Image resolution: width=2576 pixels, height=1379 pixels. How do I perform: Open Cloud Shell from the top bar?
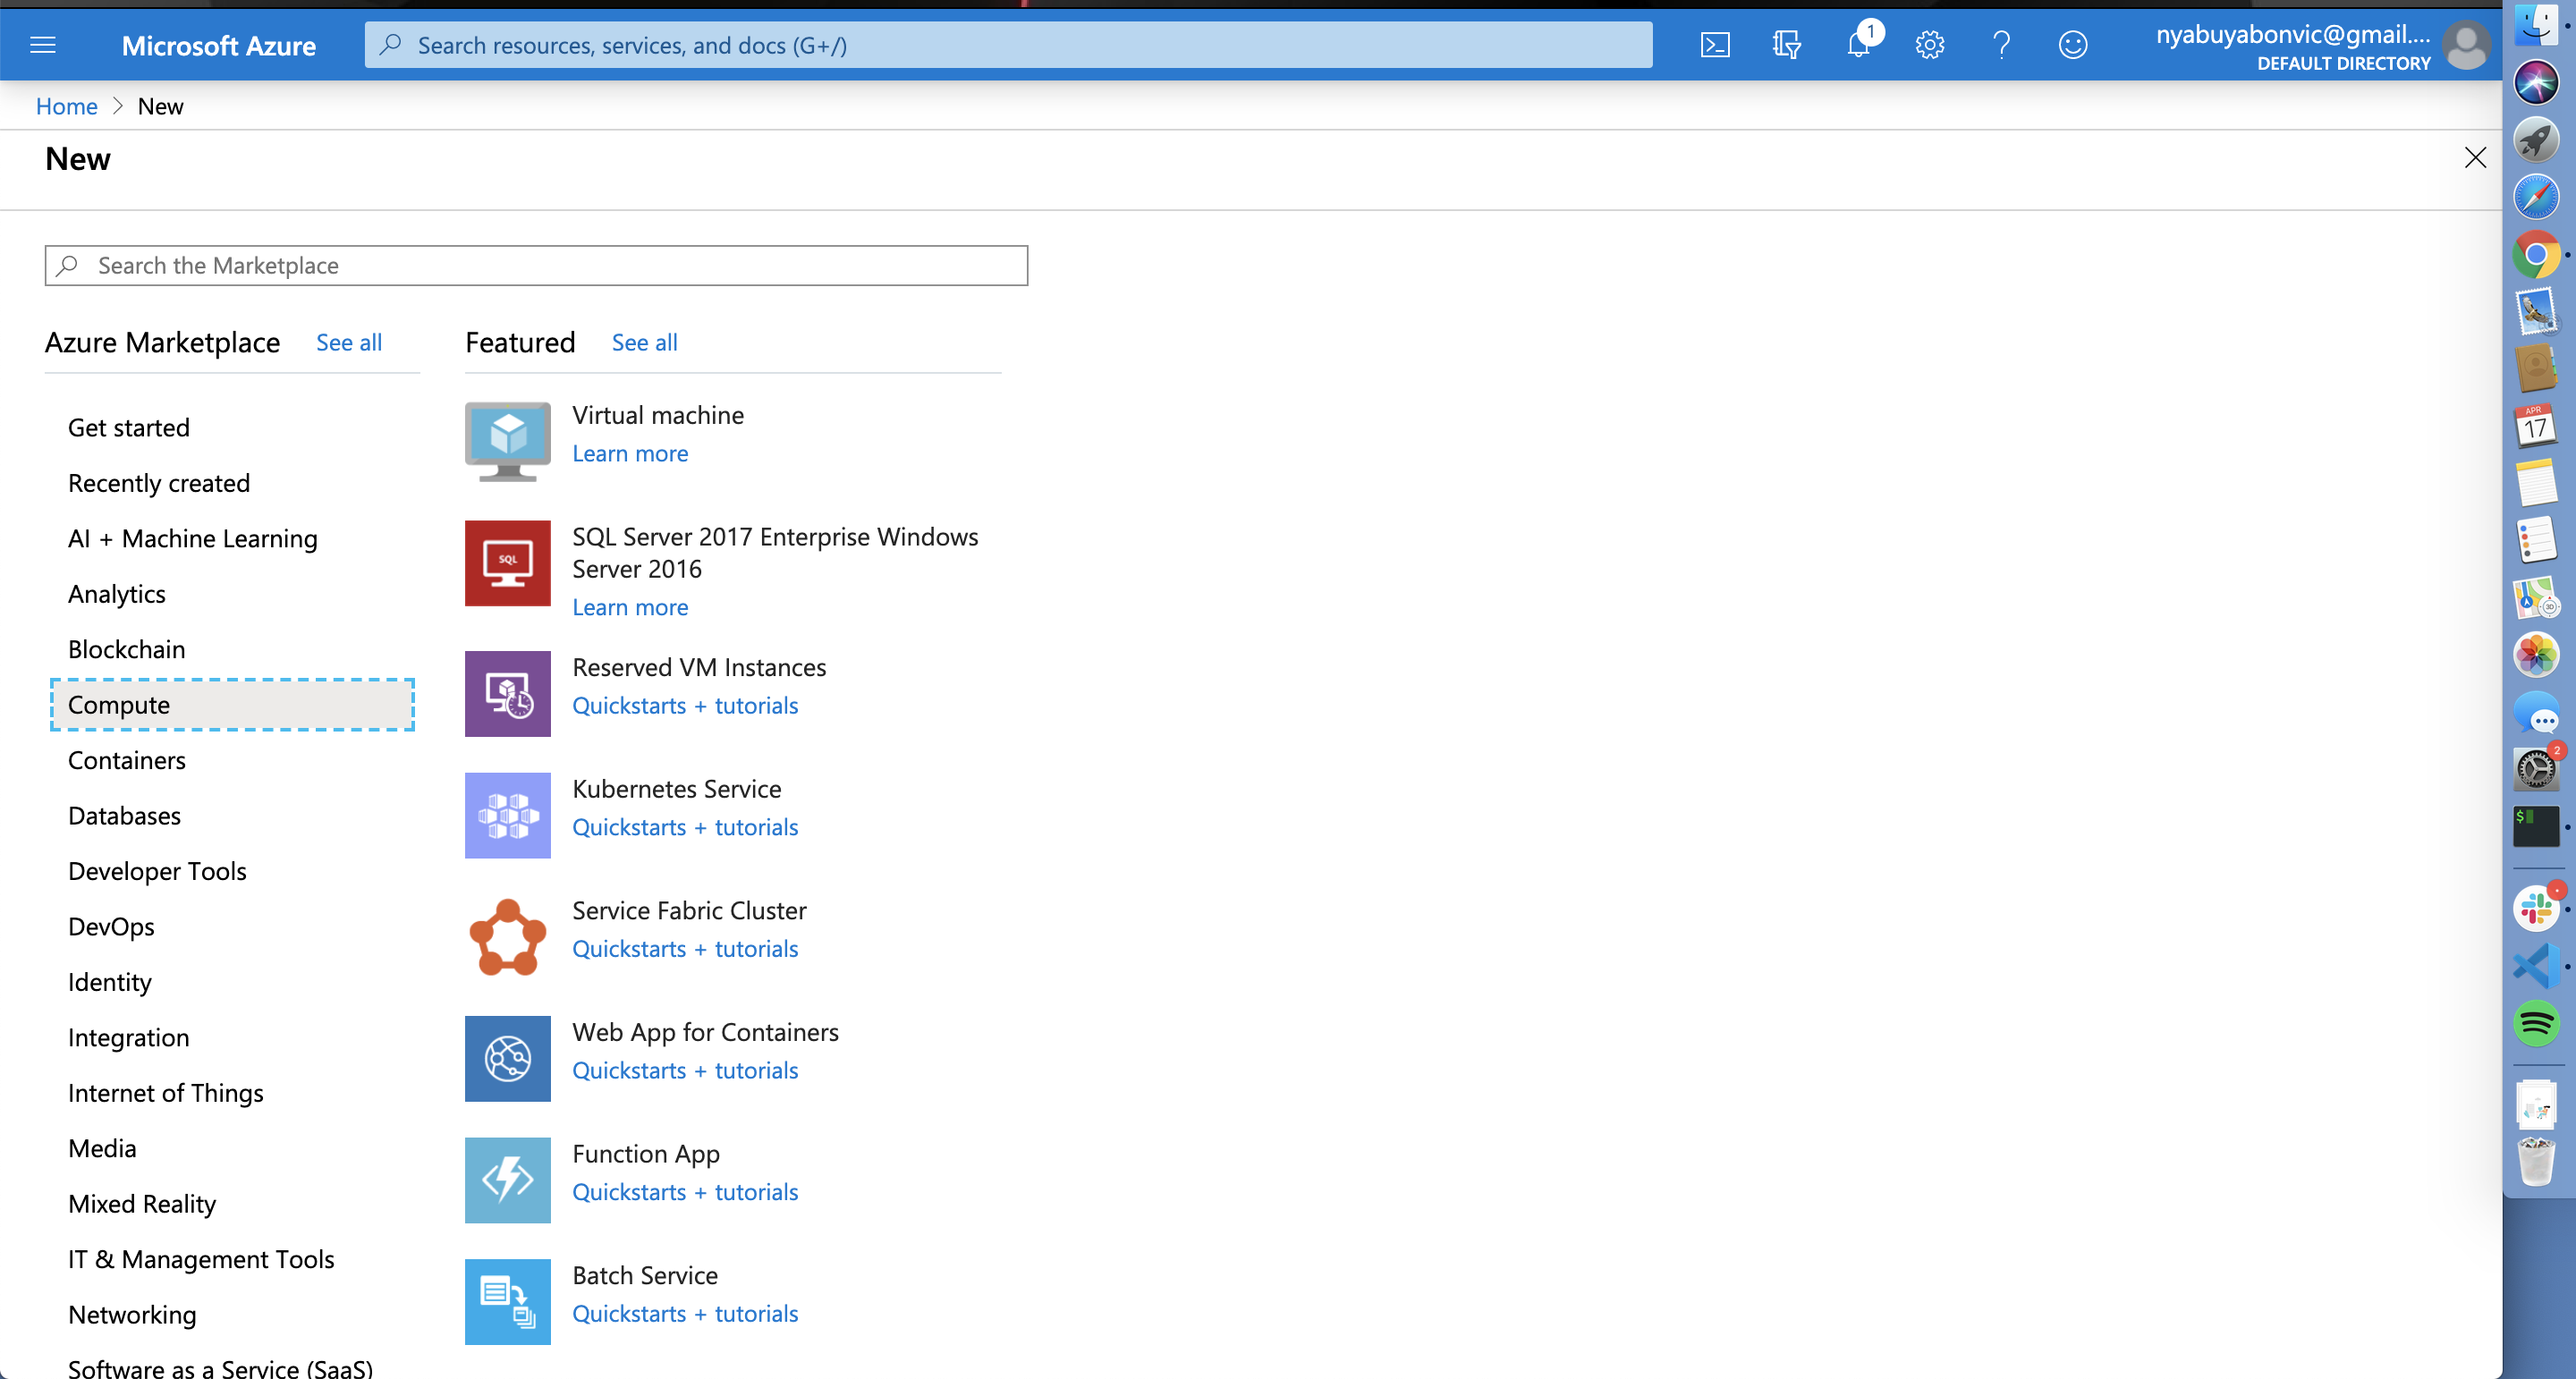[x=1715, y=45]
